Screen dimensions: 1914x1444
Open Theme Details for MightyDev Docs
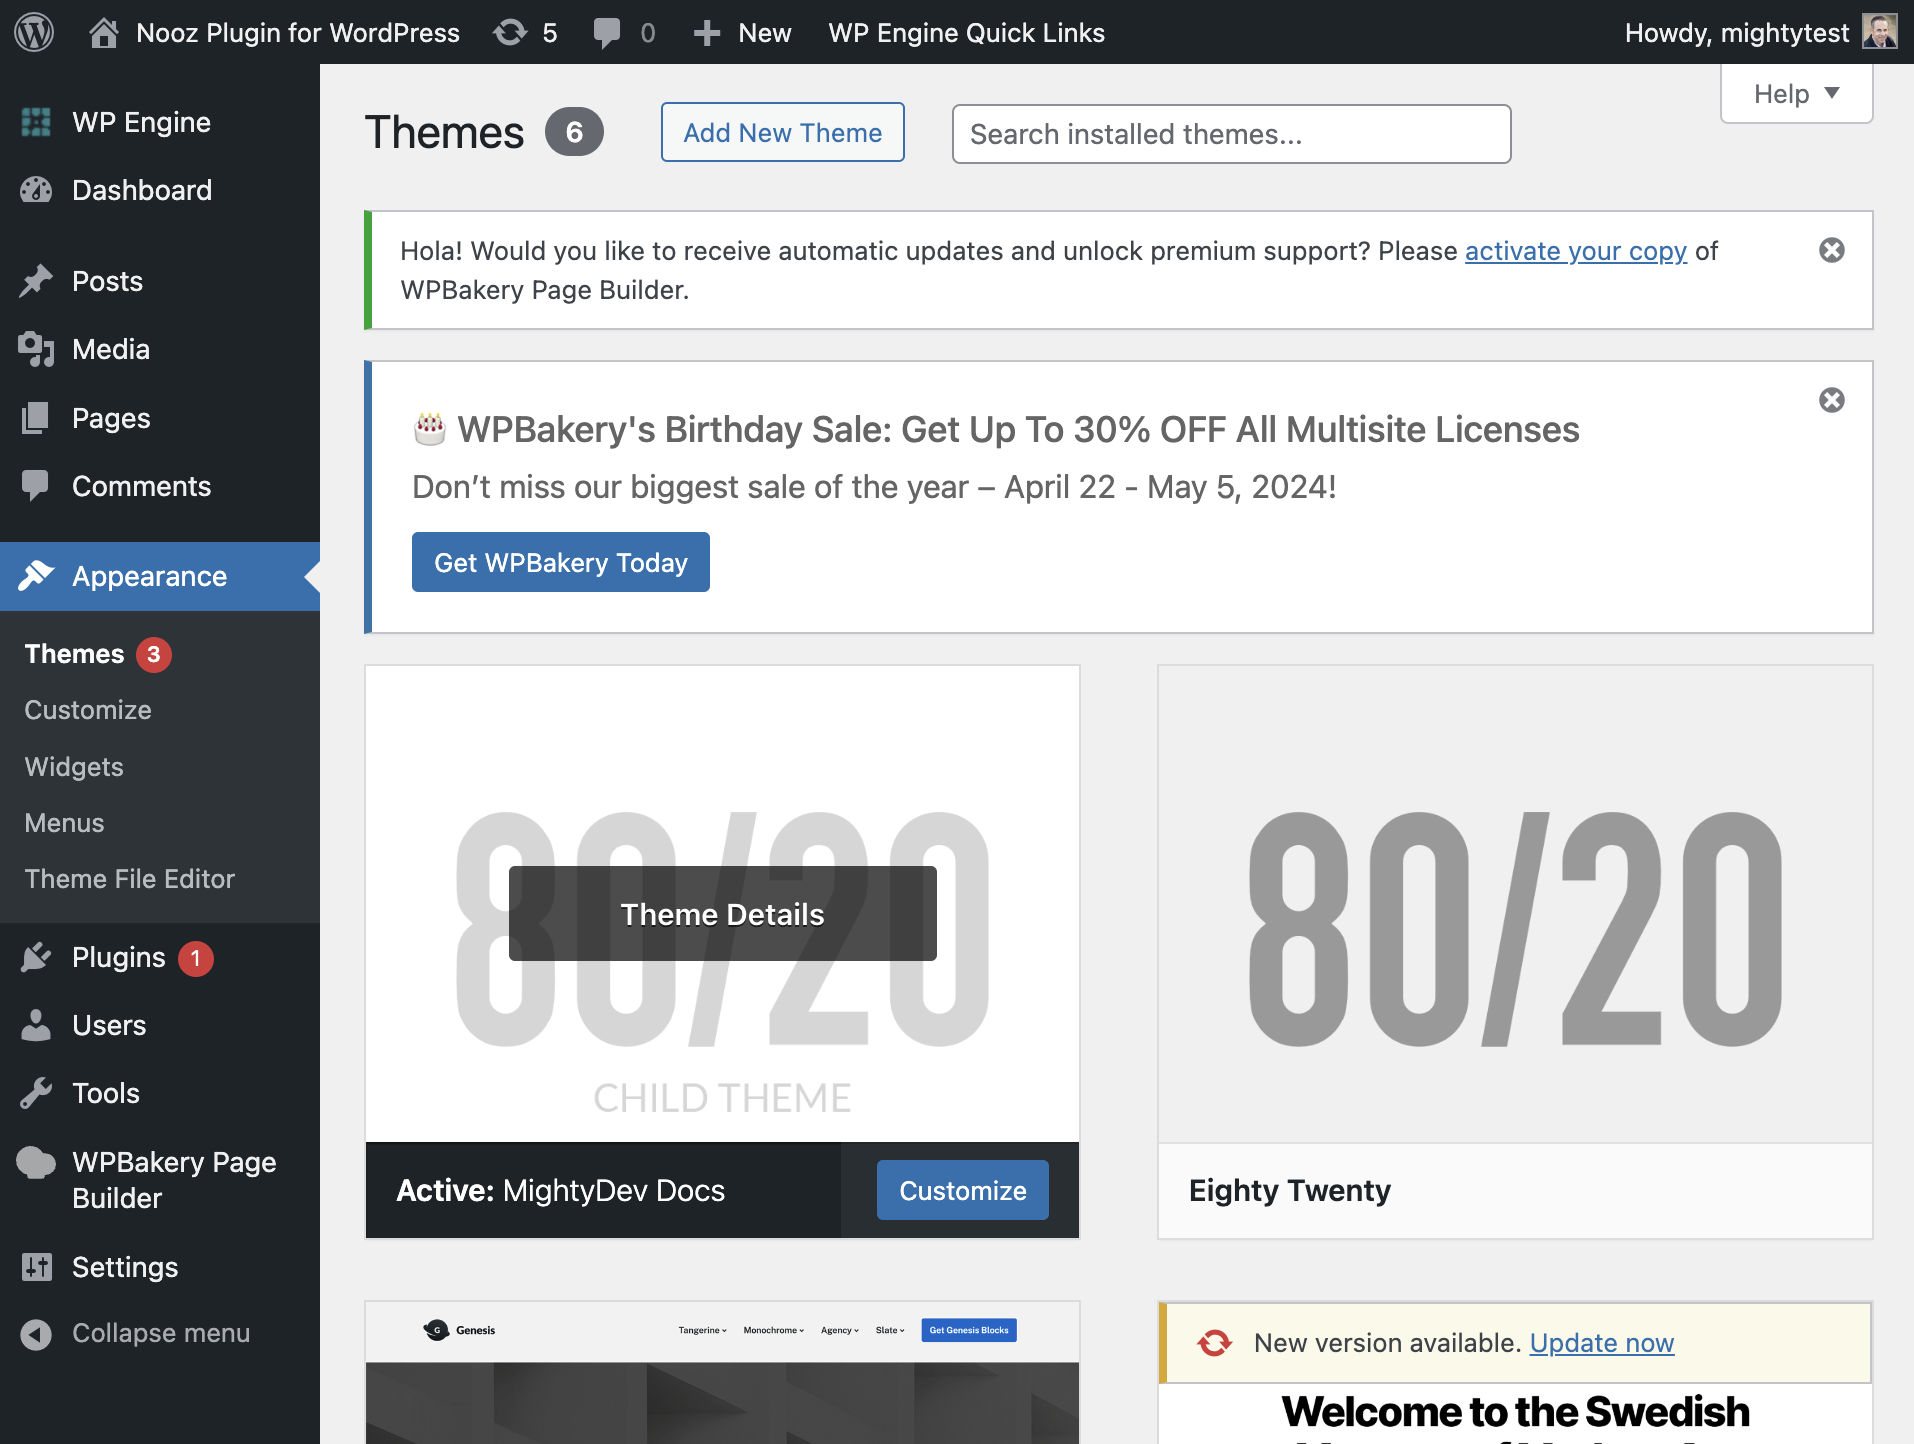(x=723, y=914)
